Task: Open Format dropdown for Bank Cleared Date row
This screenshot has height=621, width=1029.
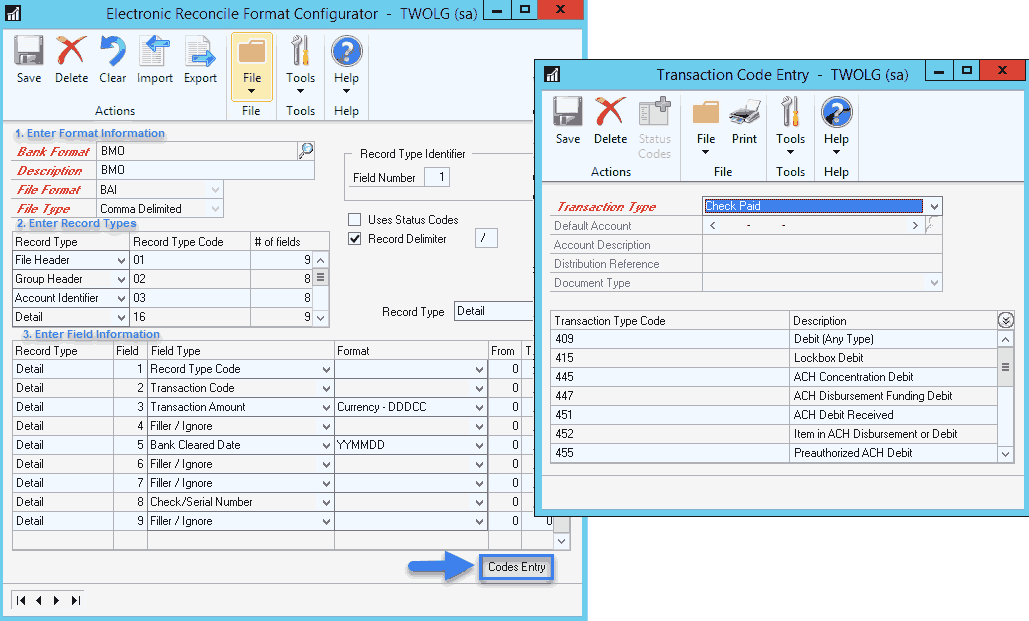Action: 480,445
